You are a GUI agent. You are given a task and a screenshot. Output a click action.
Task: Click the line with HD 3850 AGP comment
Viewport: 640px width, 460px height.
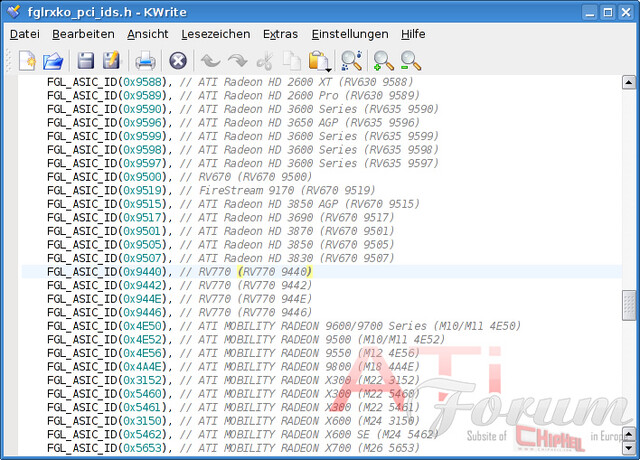(233, 204)
